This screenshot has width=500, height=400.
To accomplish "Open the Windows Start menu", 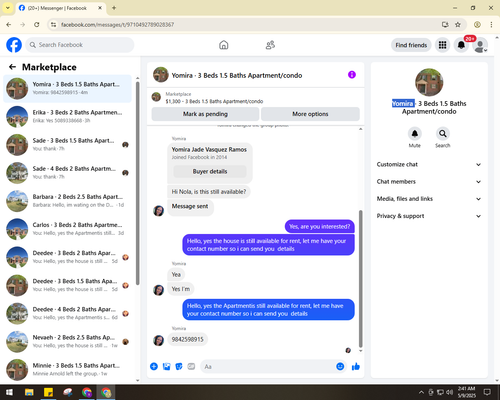I will 9,392.
